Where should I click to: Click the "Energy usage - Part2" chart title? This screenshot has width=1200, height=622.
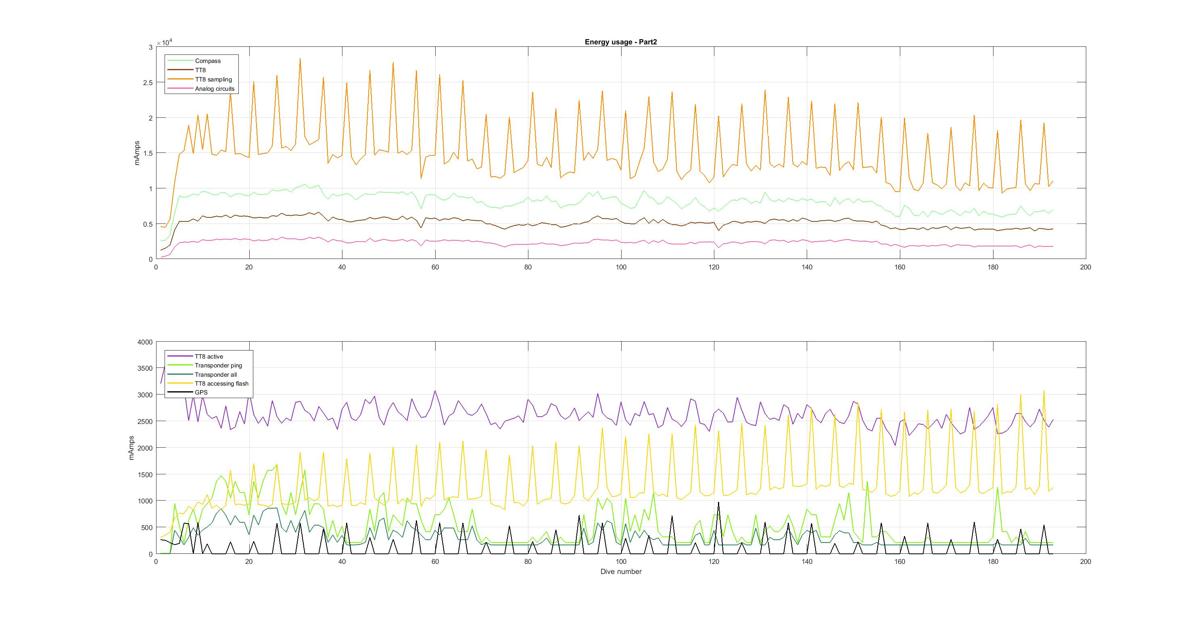point(621,41)
